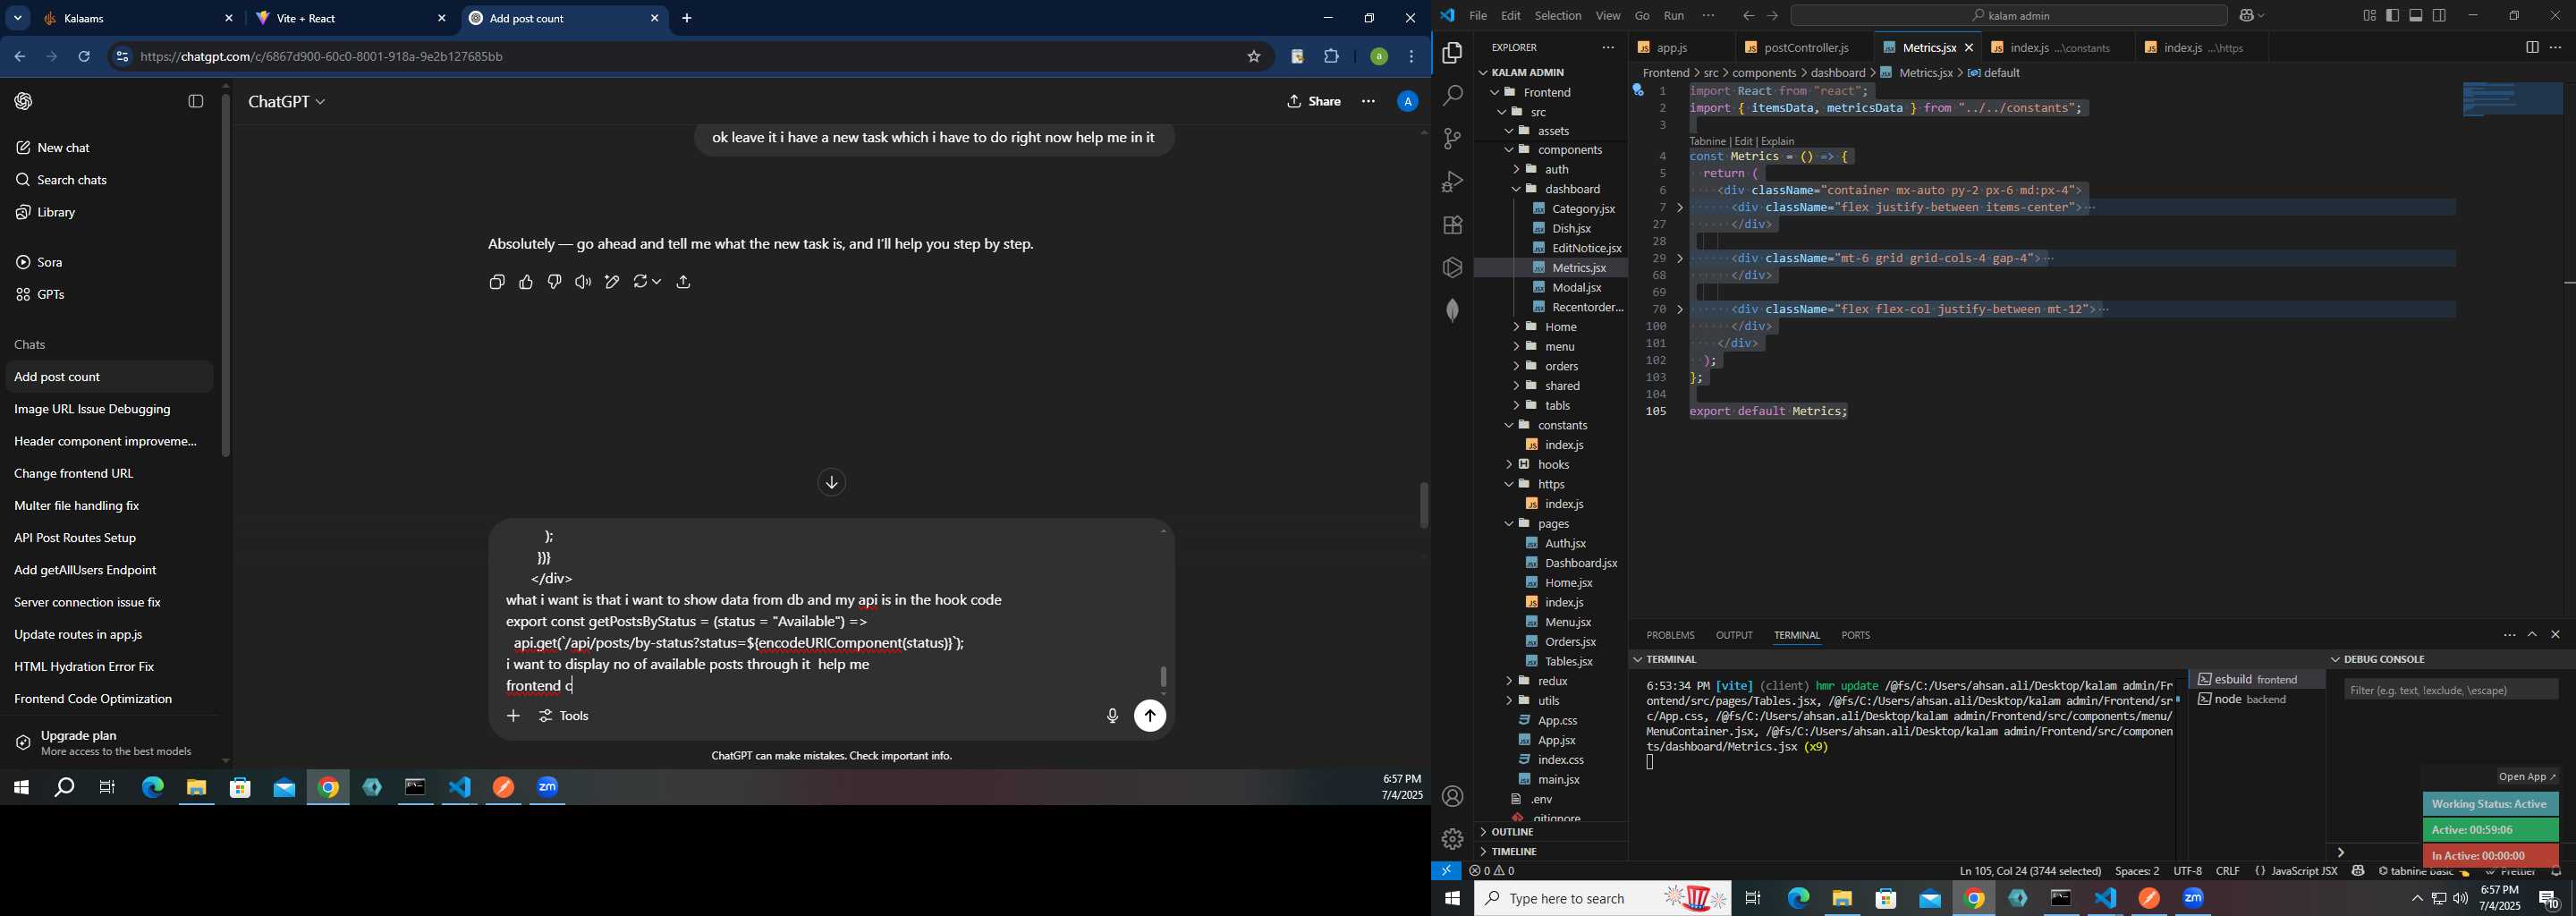Open Extensions view in VS Code
Screen dimensions: 2576x916
click(x=1452, y=225)
